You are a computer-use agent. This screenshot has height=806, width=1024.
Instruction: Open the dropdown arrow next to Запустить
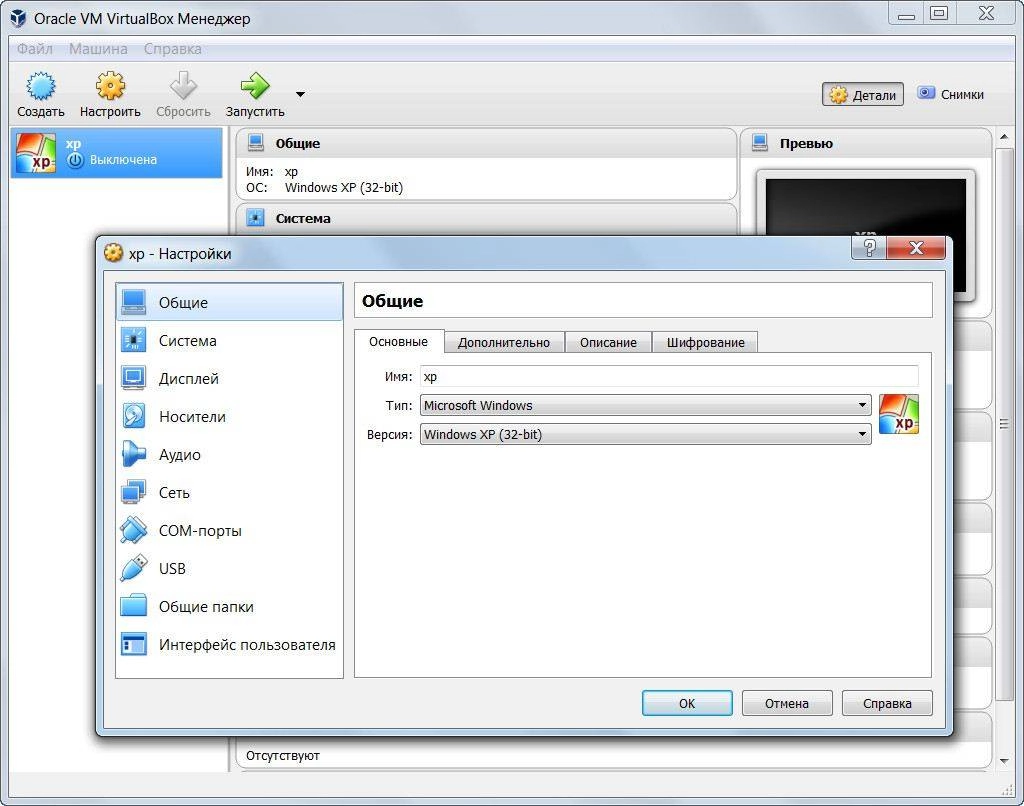[x=300, y=95]
